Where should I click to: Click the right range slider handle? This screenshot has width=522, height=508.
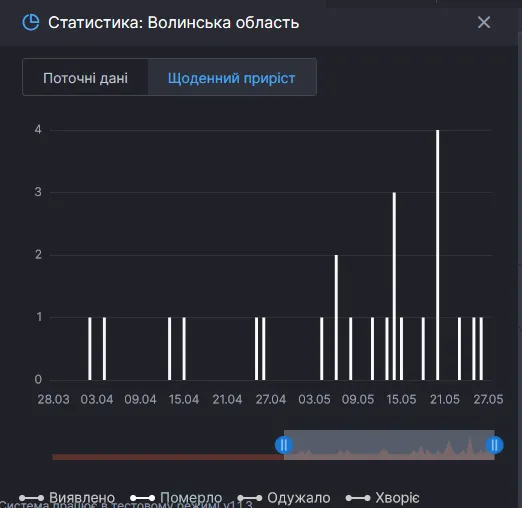tap(494, 445)
